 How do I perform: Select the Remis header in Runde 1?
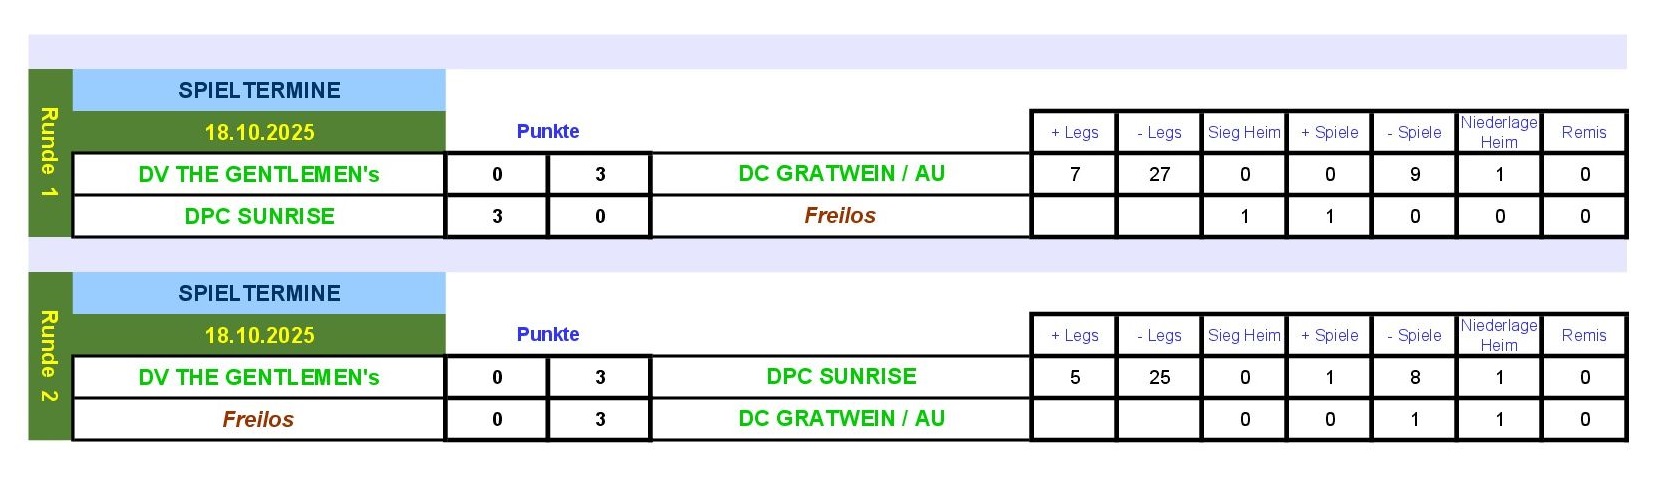pos(1584,132)
